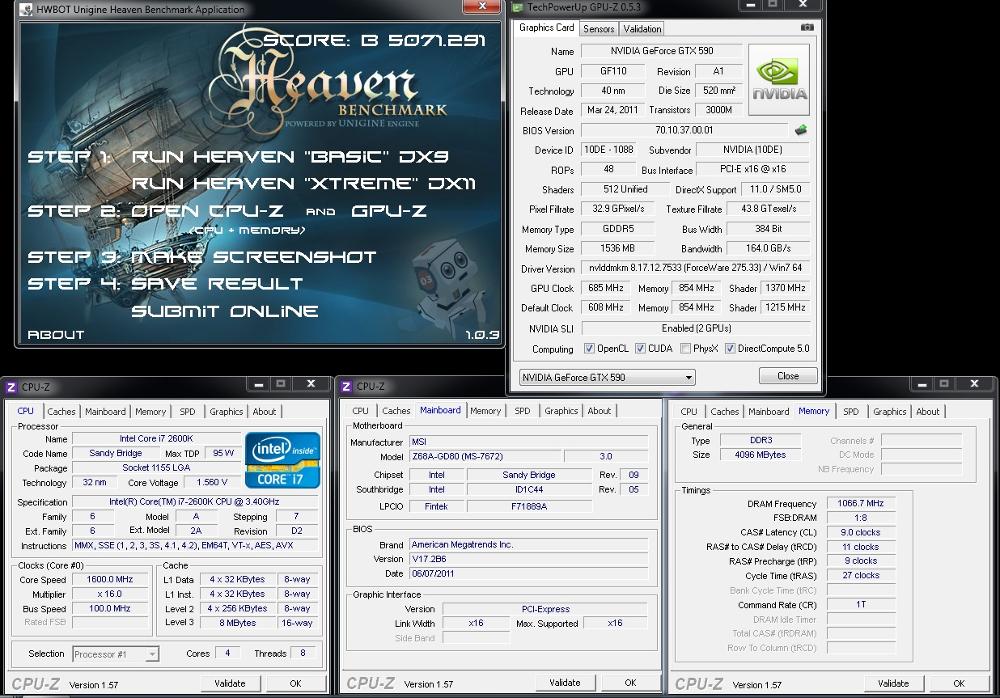Click the CPU-Z title icon in the CPU window
The width and height of the screenshot is (1000, 698).
tap(11, 387)
